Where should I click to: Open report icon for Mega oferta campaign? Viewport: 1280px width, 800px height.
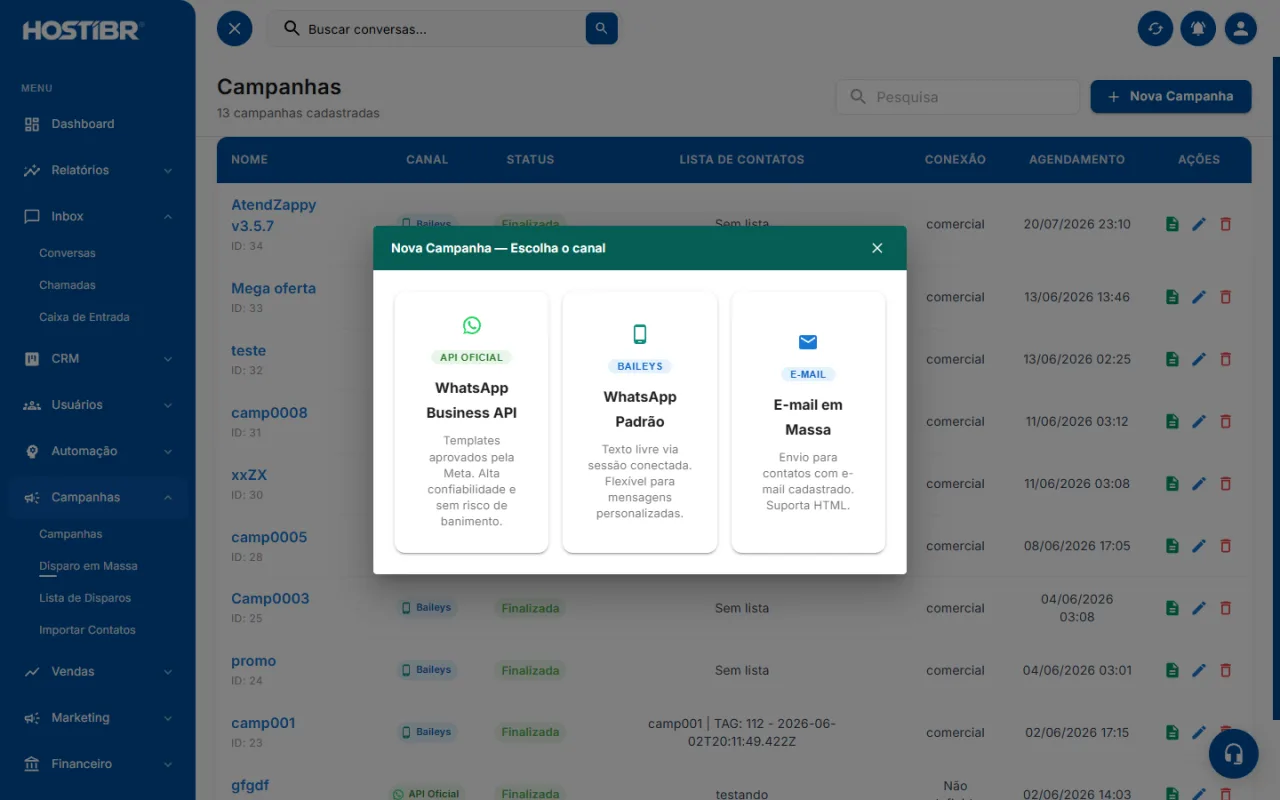[x=1172, y=297]
